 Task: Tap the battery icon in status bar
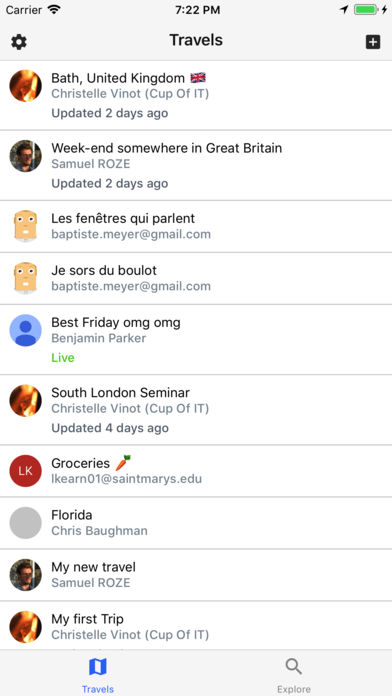coord(366,10)
